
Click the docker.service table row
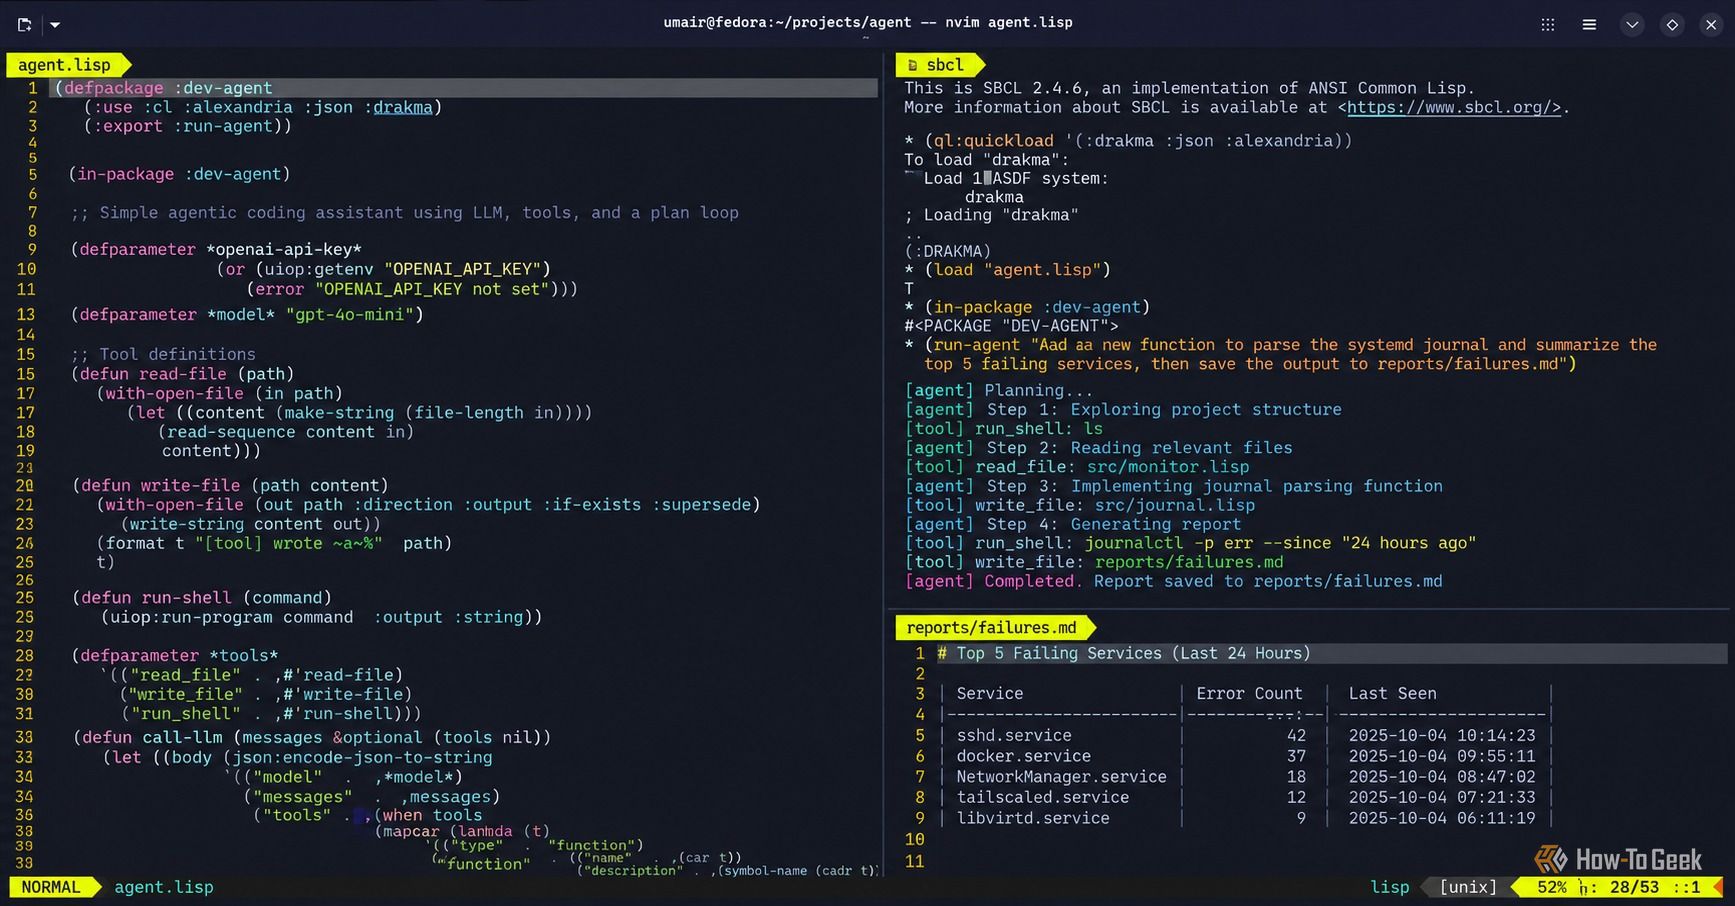(x=1245, y=756)
